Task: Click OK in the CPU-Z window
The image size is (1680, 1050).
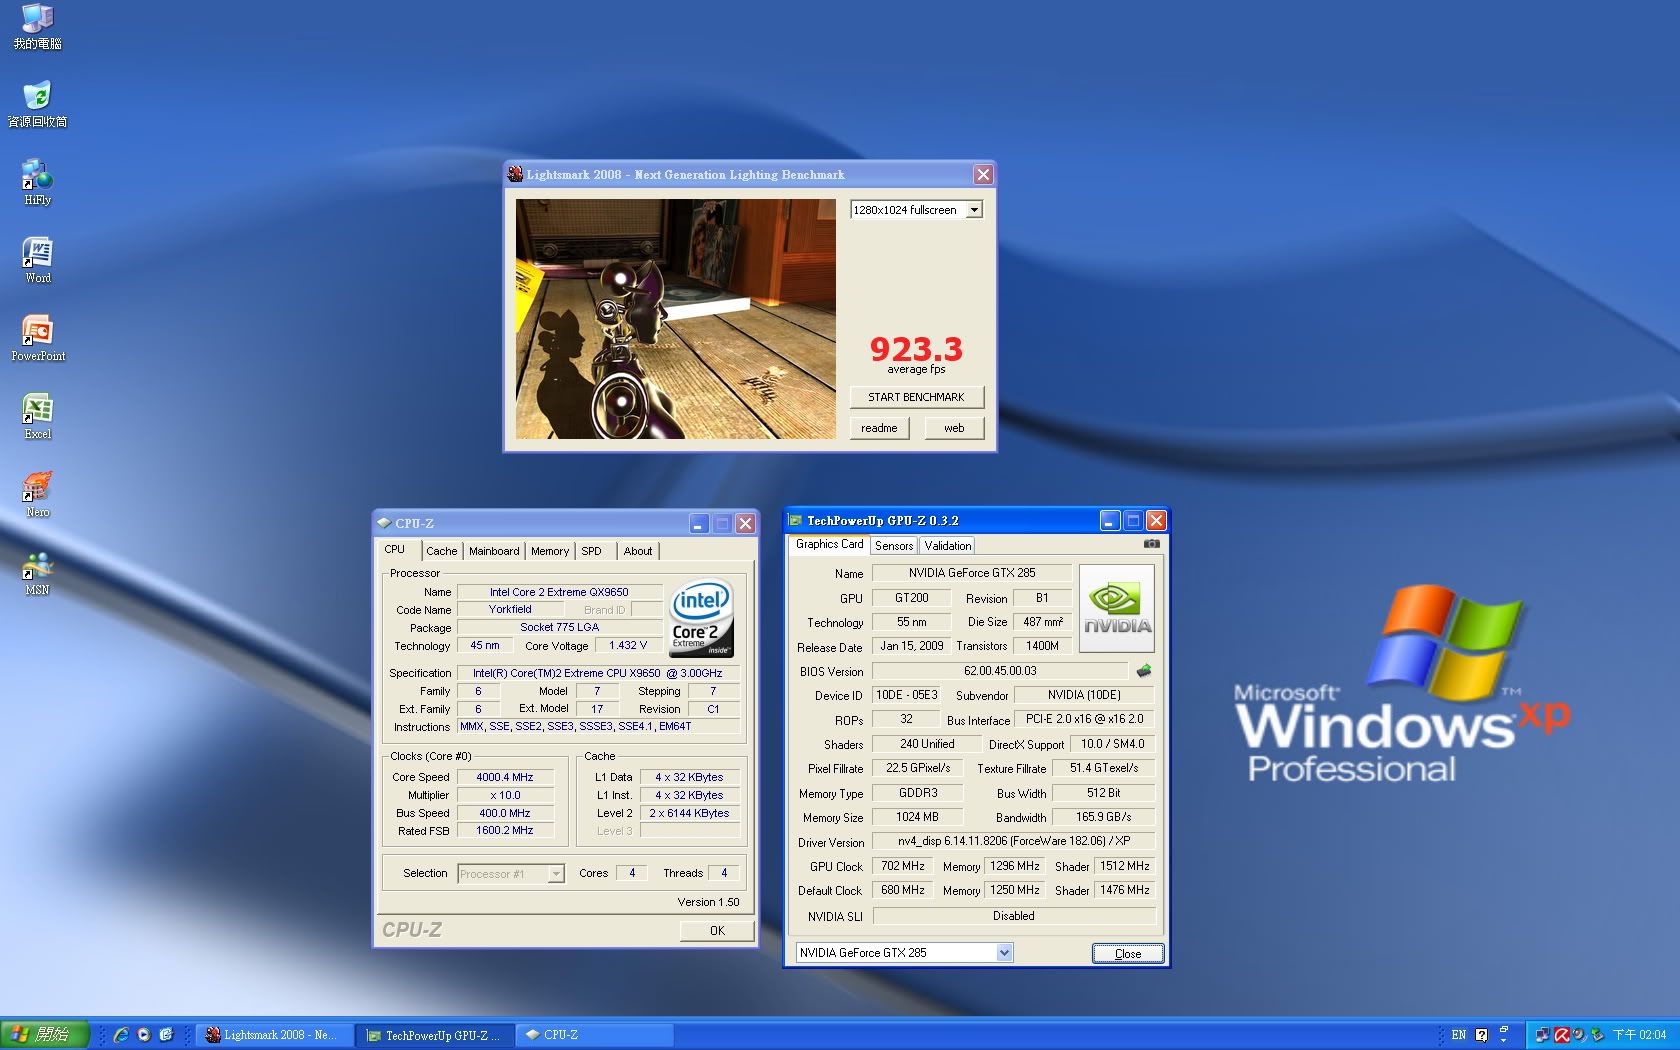Action: [x=717, y=931]
